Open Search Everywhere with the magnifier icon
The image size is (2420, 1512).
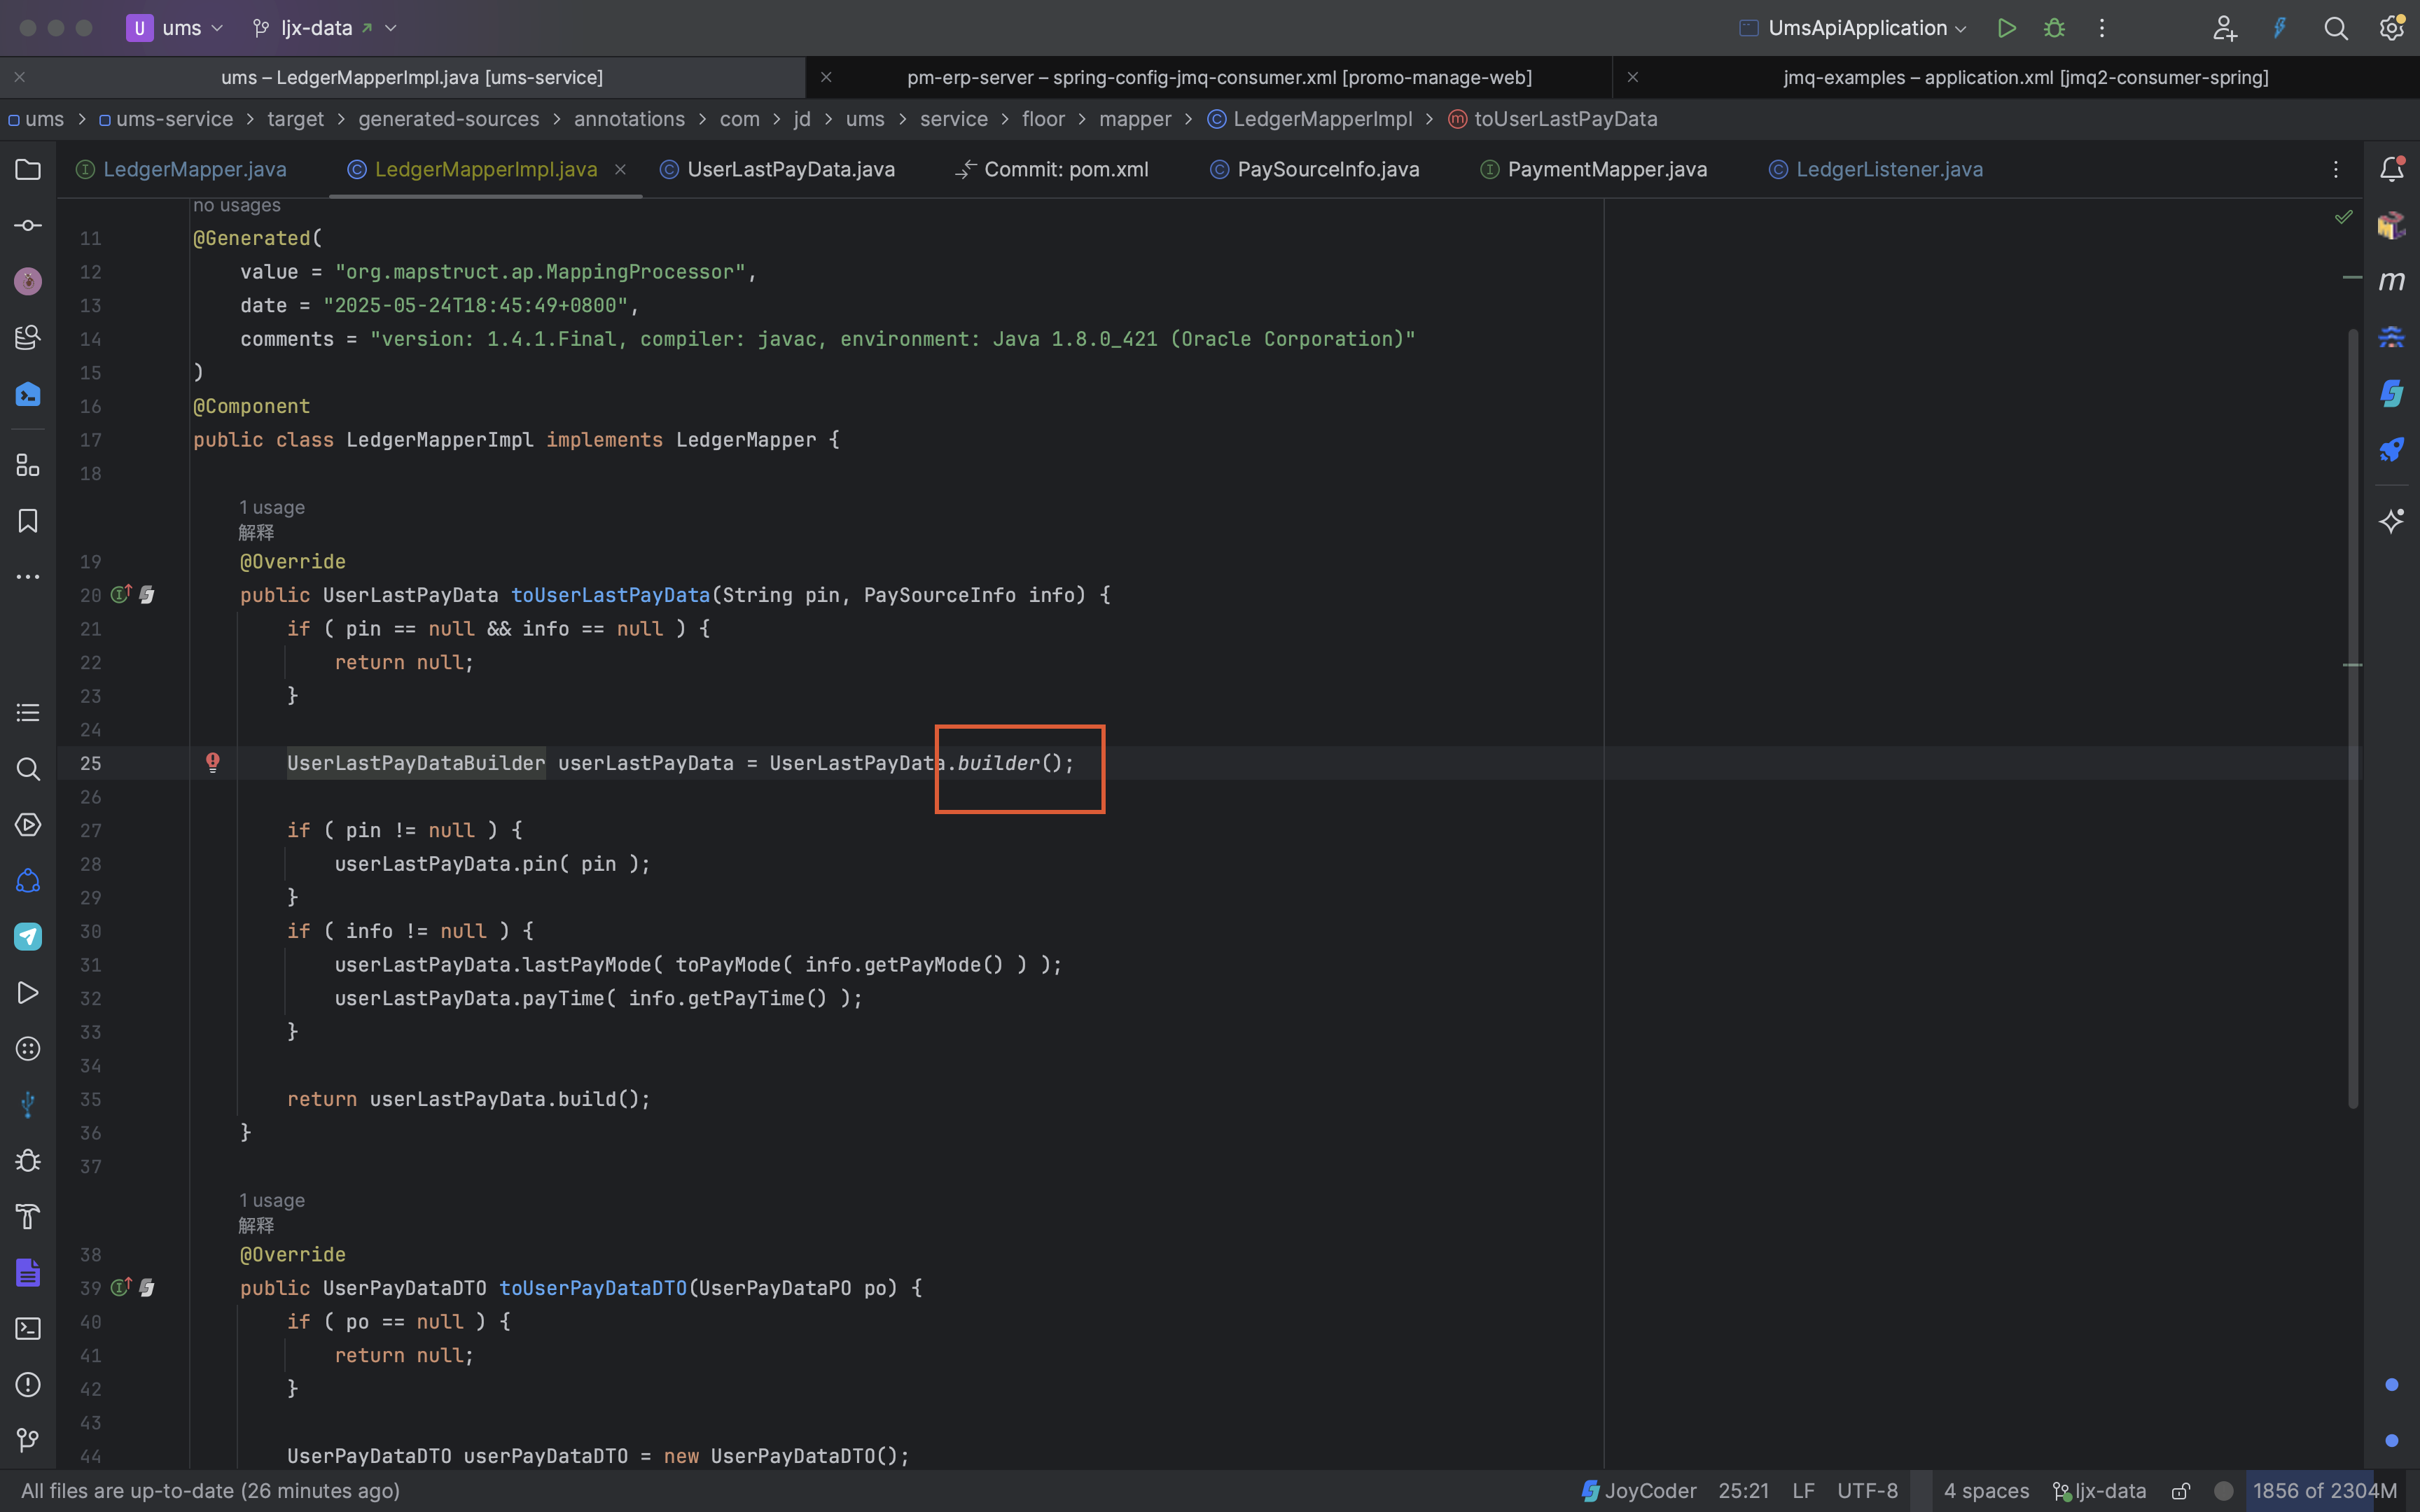click(x=2337, y=27)
